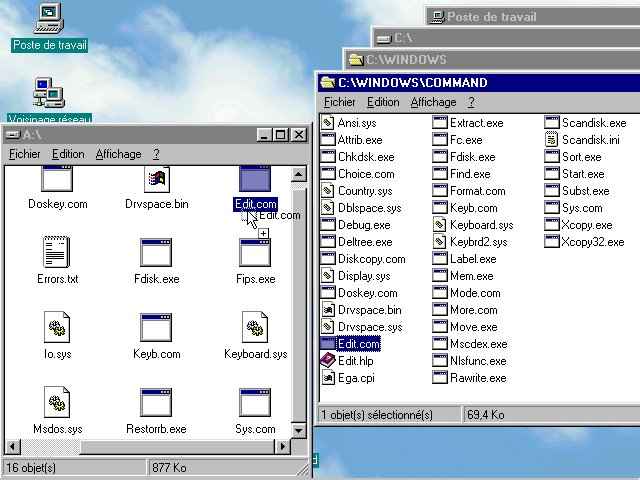Click scroll down arrow in A:\ window

pos(299,430)
